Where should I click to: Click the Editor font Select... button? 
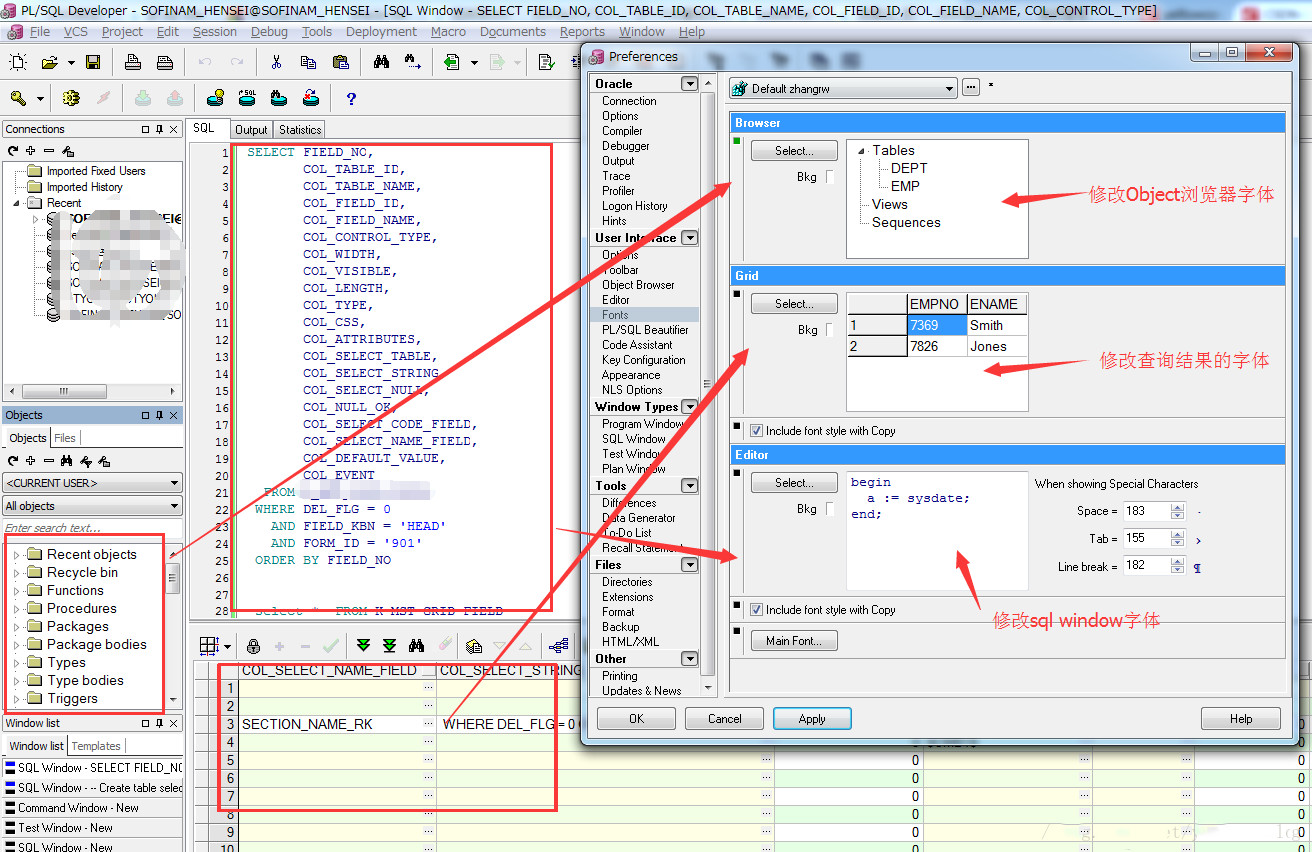(x=794, y=483)
